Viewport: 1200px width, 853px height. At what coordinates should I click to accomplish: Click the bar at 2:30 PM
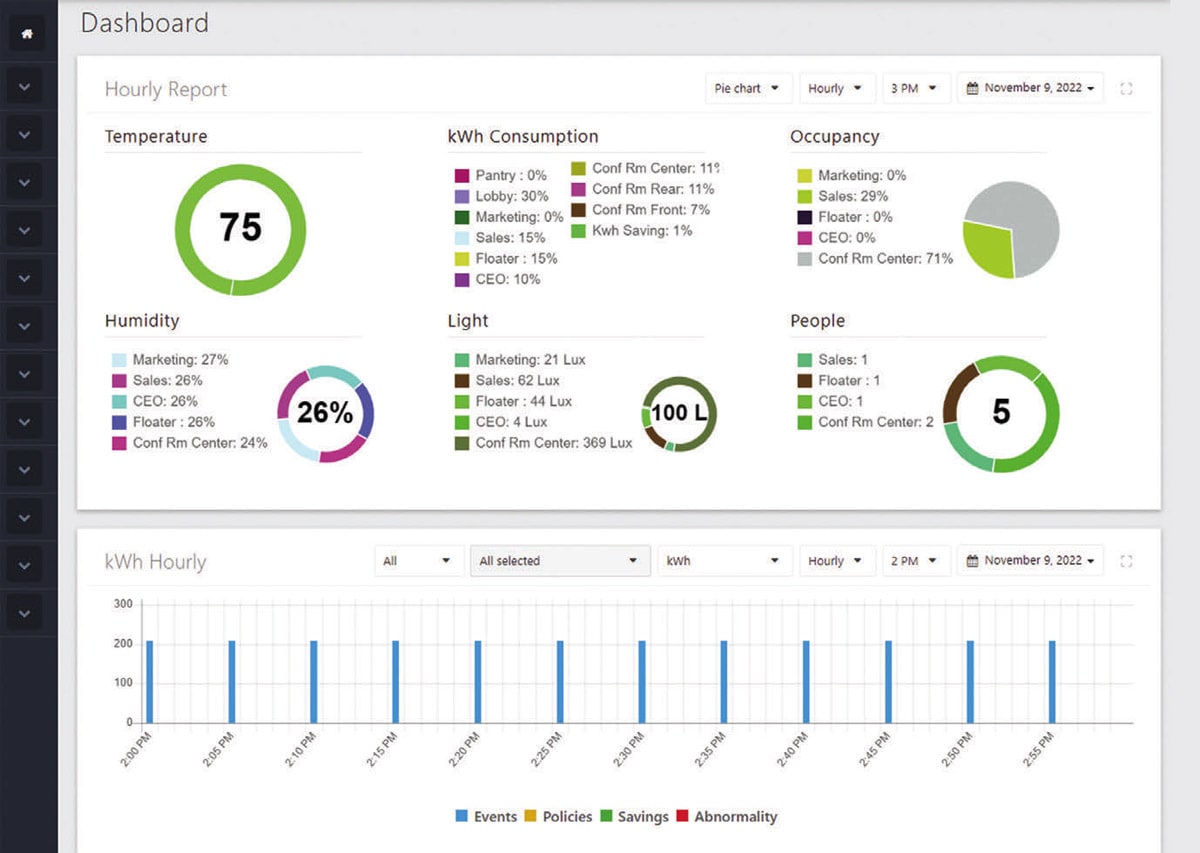click(x=642, y=681)
